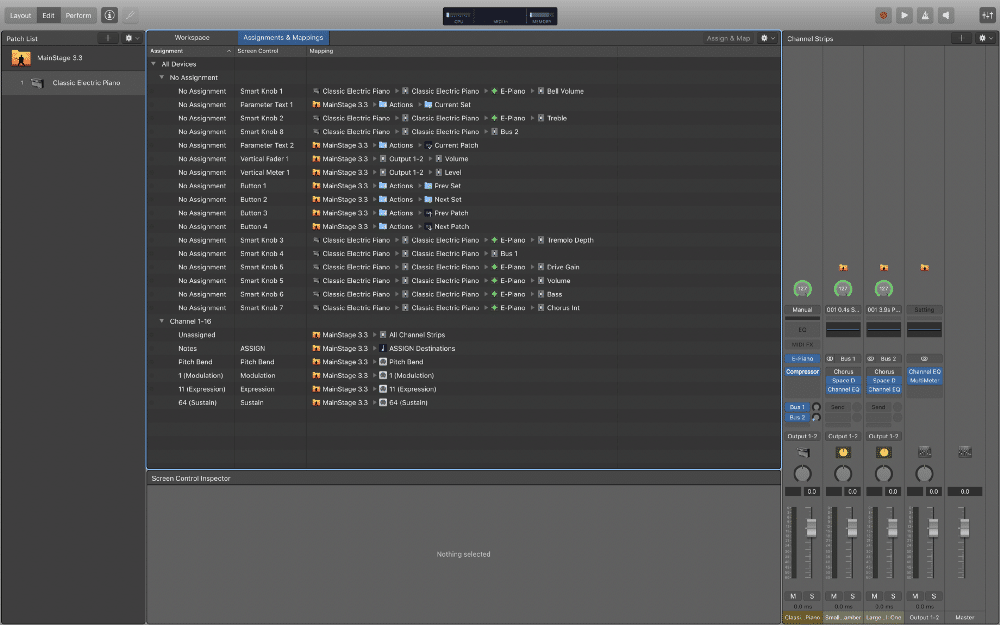
Task: Mute the Classic Piano channel strip
Action: pyautogui.click(x=793, y=596)
